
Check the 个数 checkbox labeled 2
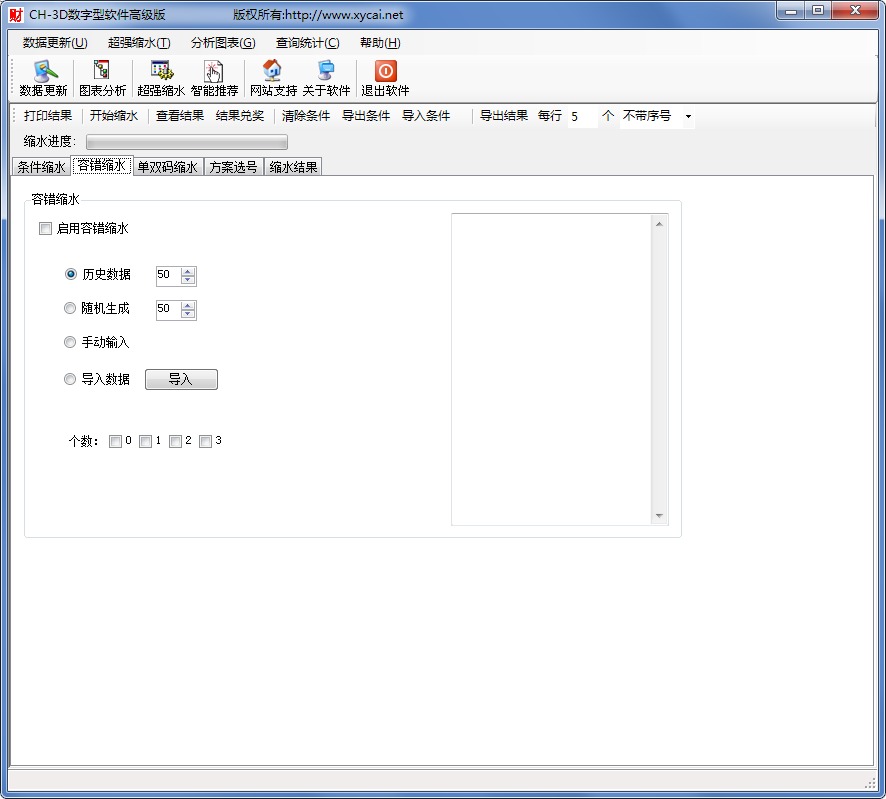pos(176,440)
